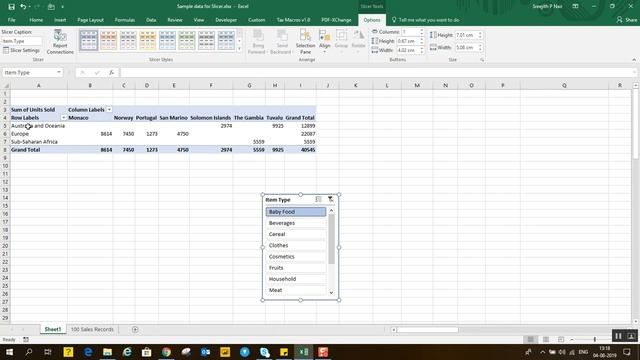
Task: Add a new sheet with plus icon
Action: 135,329
